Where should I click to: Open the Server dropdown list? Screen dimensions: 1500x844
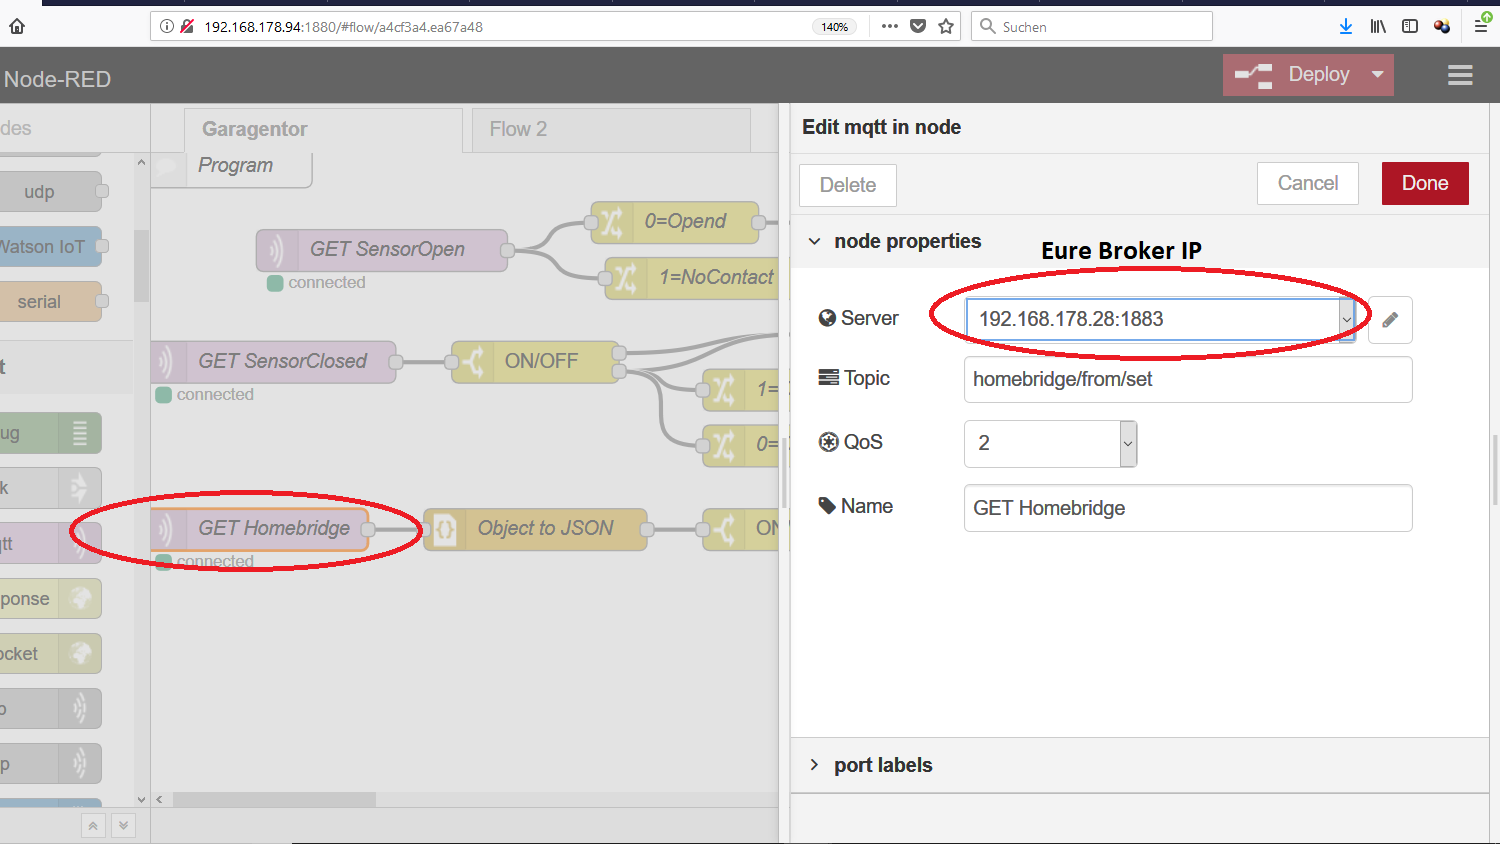[1346, 320]
